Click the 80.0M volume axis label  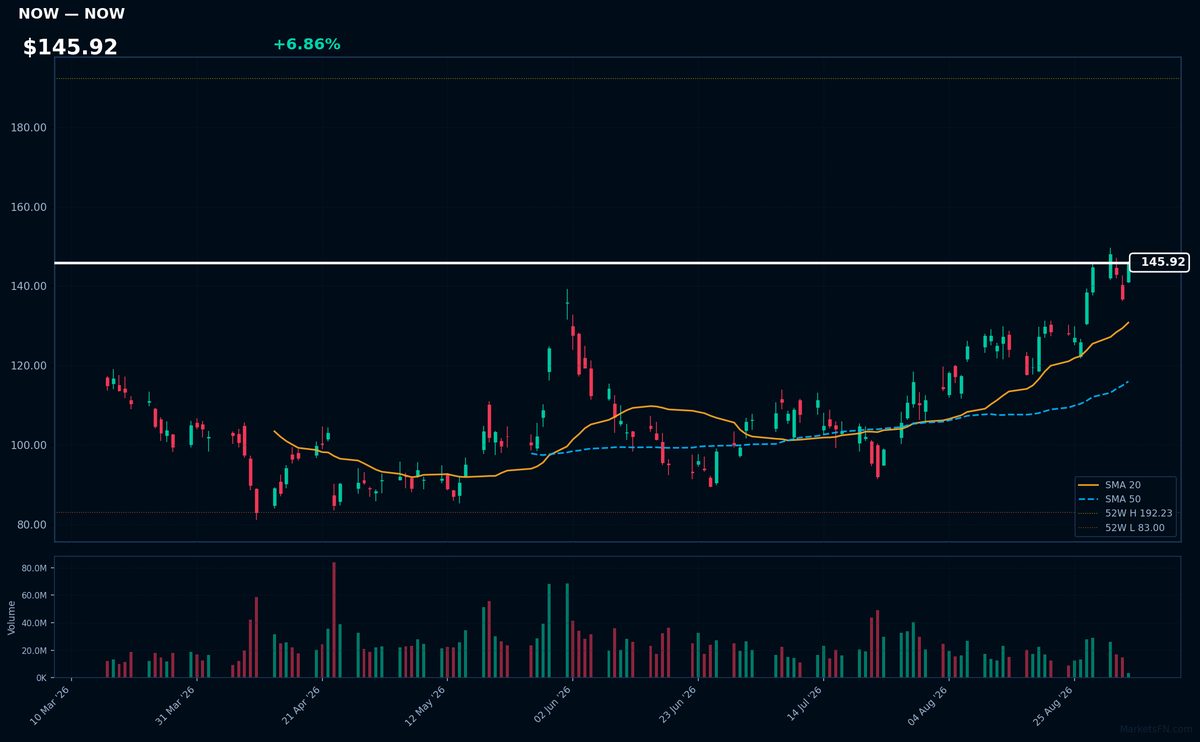(x=34, y=568)
